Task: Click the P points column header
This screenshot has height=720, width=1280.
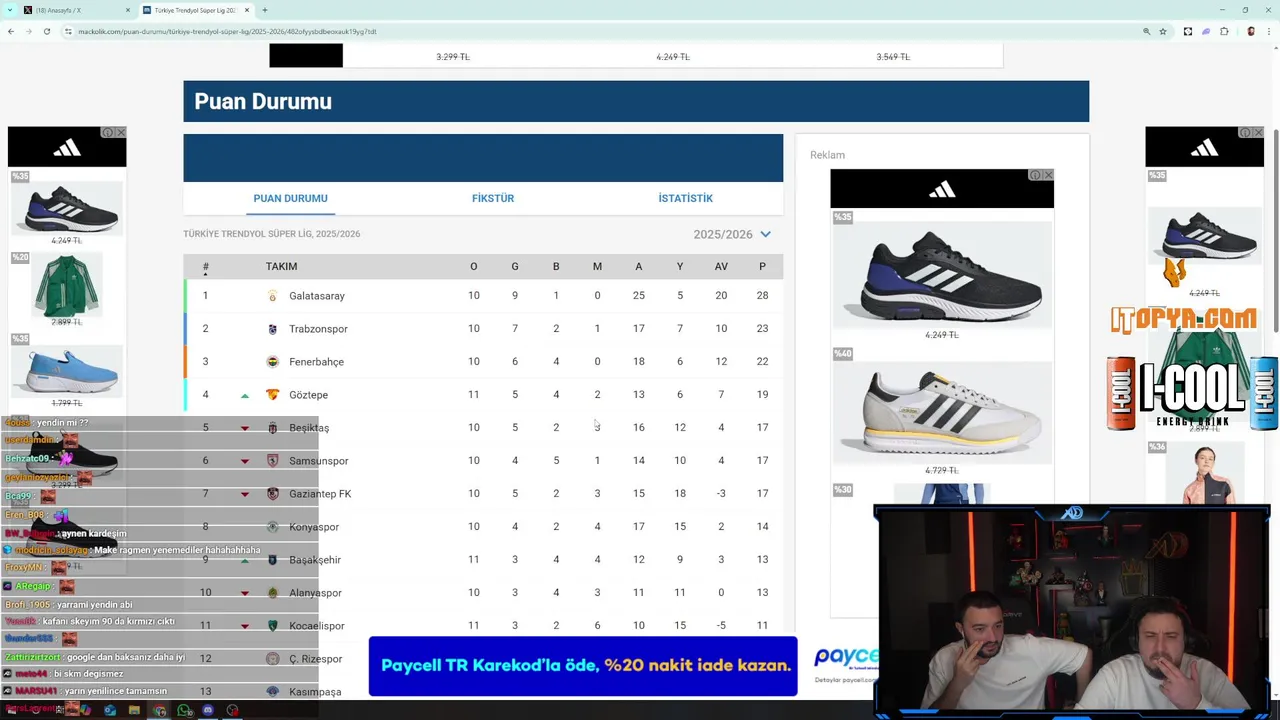Action: pyautogui.click(x=762, y=266)
